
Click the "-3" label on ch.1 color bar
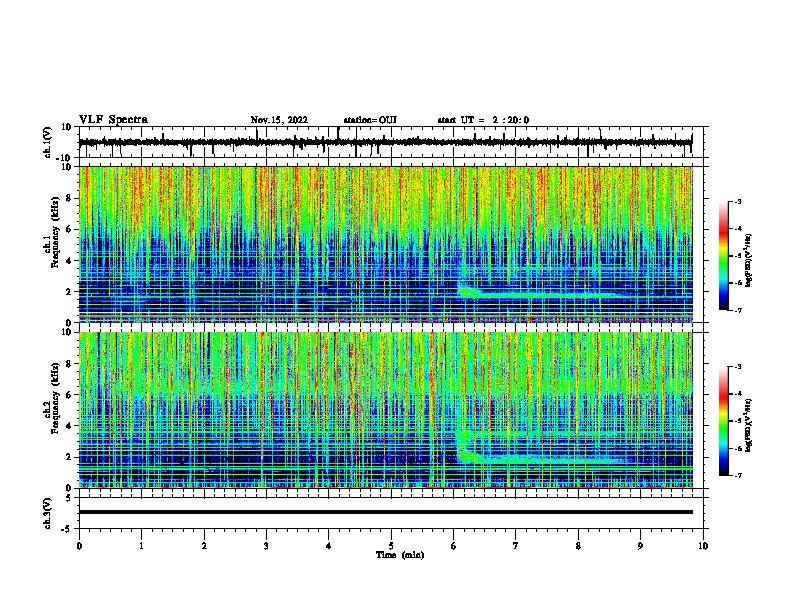pyautogui.click(x=738, y=201)
